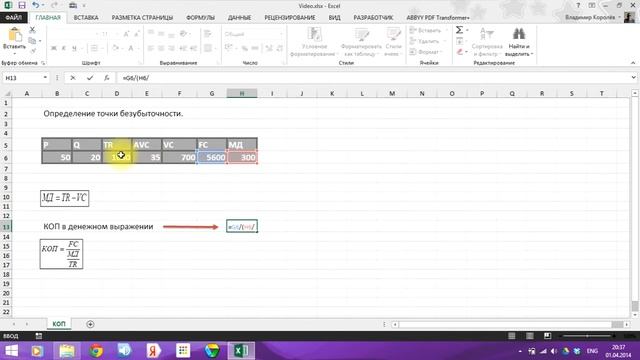Screen dimensions: 640x360
Task: Click the ENG language indicator in tray
Action: tap(592, 351)
